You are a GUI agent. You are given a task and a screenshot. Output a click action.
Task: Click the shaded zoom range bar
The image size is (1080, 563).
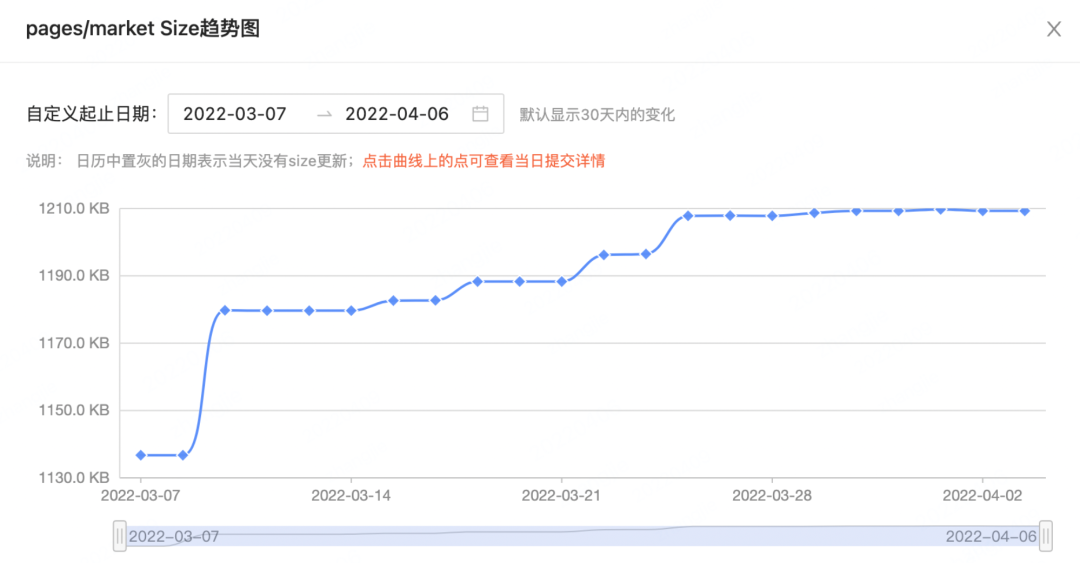pyautogui.click(x=583, y=536)
